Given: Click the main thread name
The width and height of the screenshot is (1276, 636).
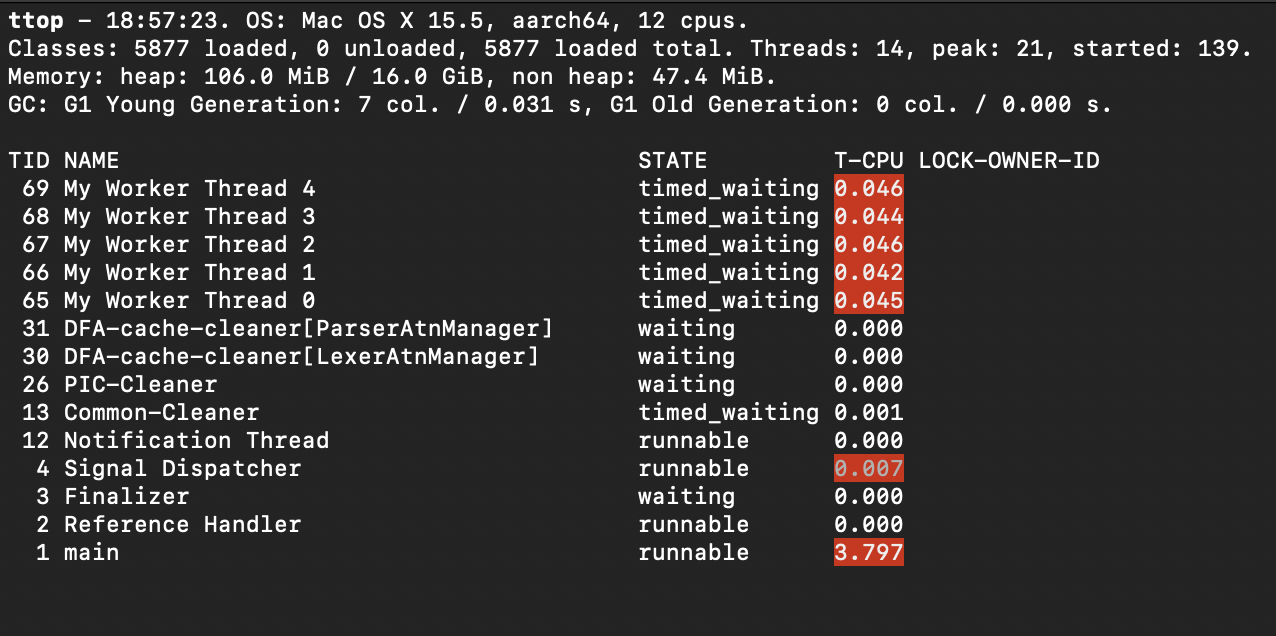Looking at the screenshot, I should (x=91, y=553).
